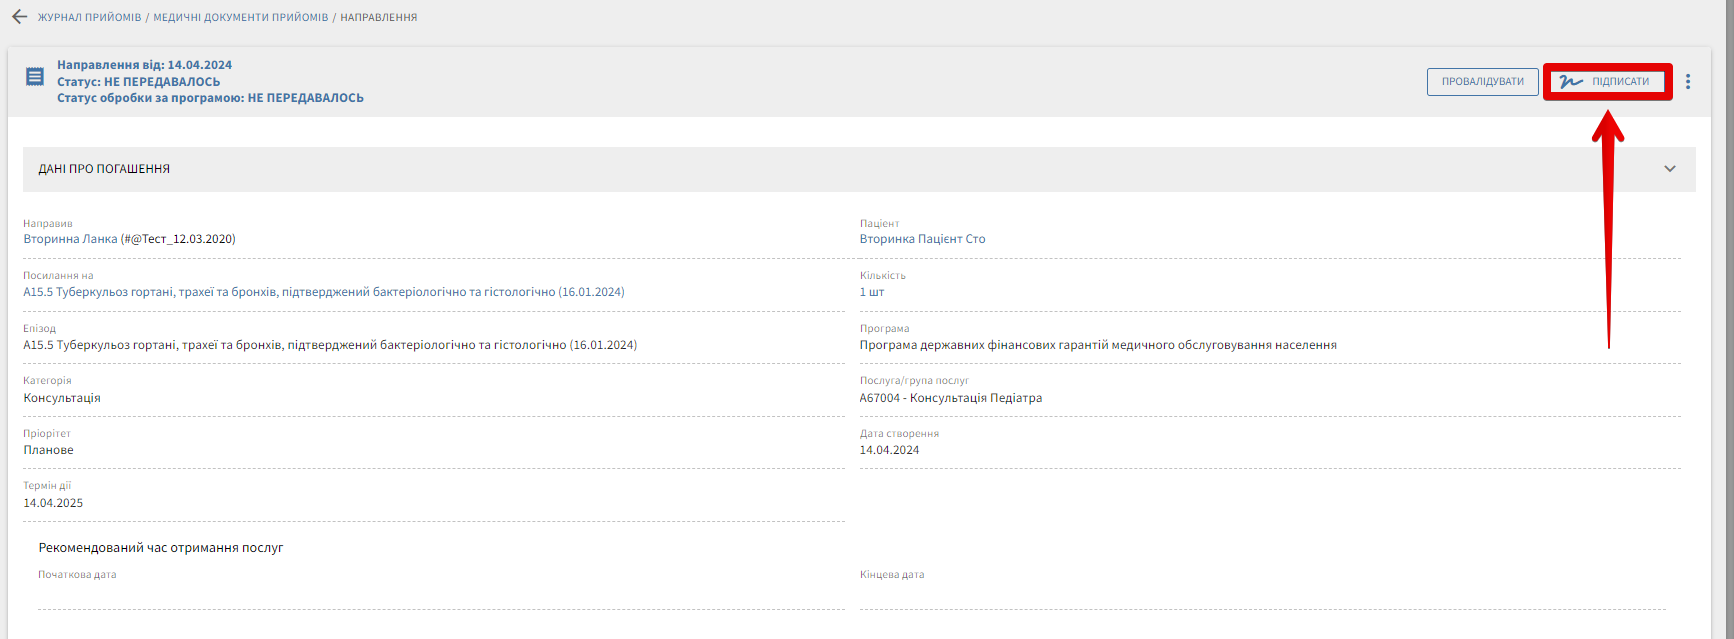Image resolution: width=1734 pixels, height=639 pixels.
Task: Click the Термін дії date 14.04.2025
Action: tap(53, 503)
